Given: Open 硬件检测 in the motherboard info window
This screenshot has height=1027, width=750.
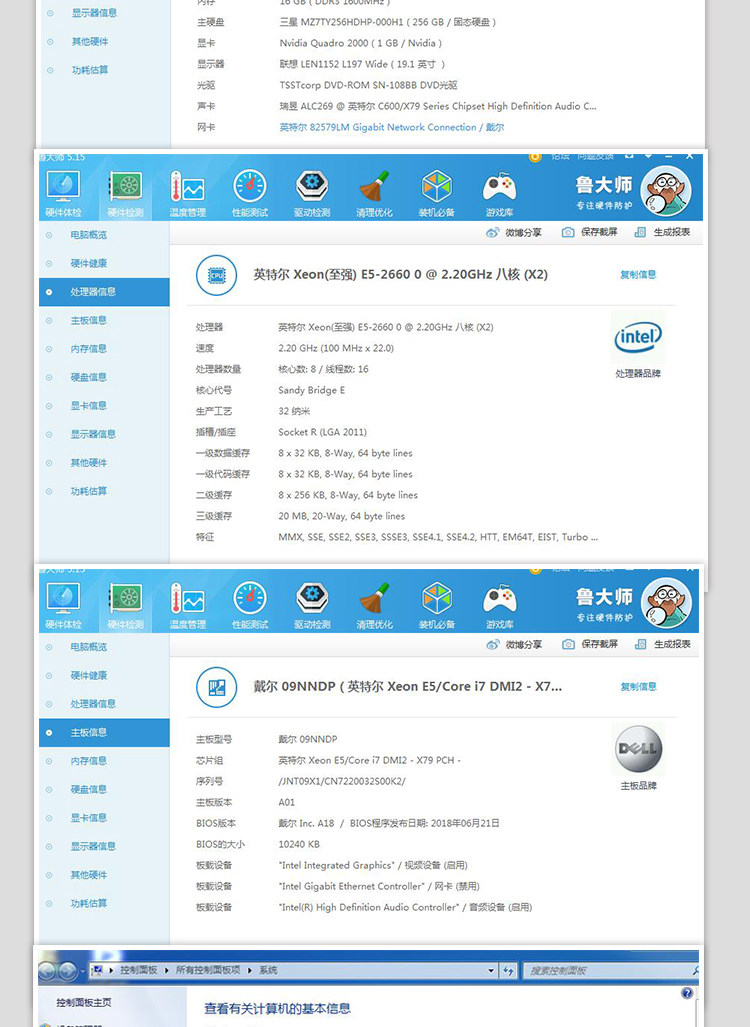Looking at the screenshot, I should pos(126,605).
